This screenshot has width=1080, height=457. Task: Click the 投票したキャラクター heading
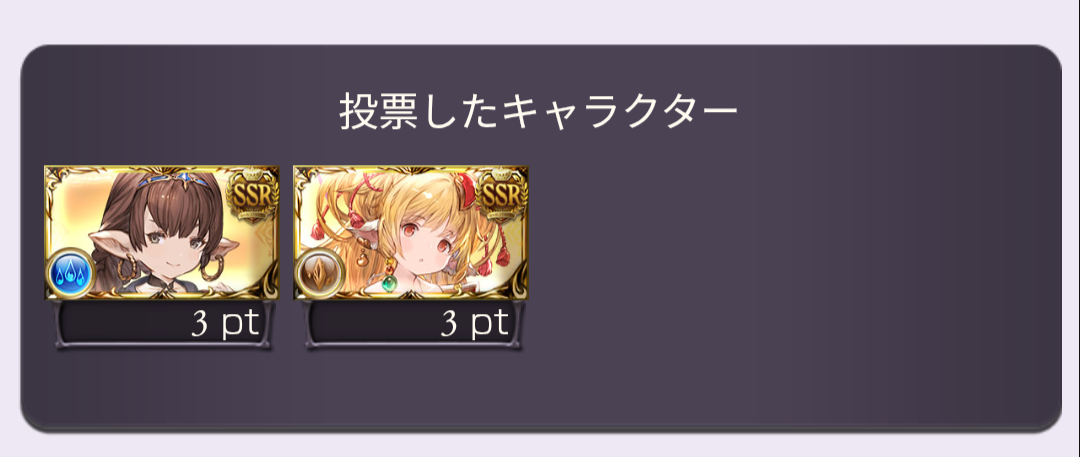click(538, 111)
